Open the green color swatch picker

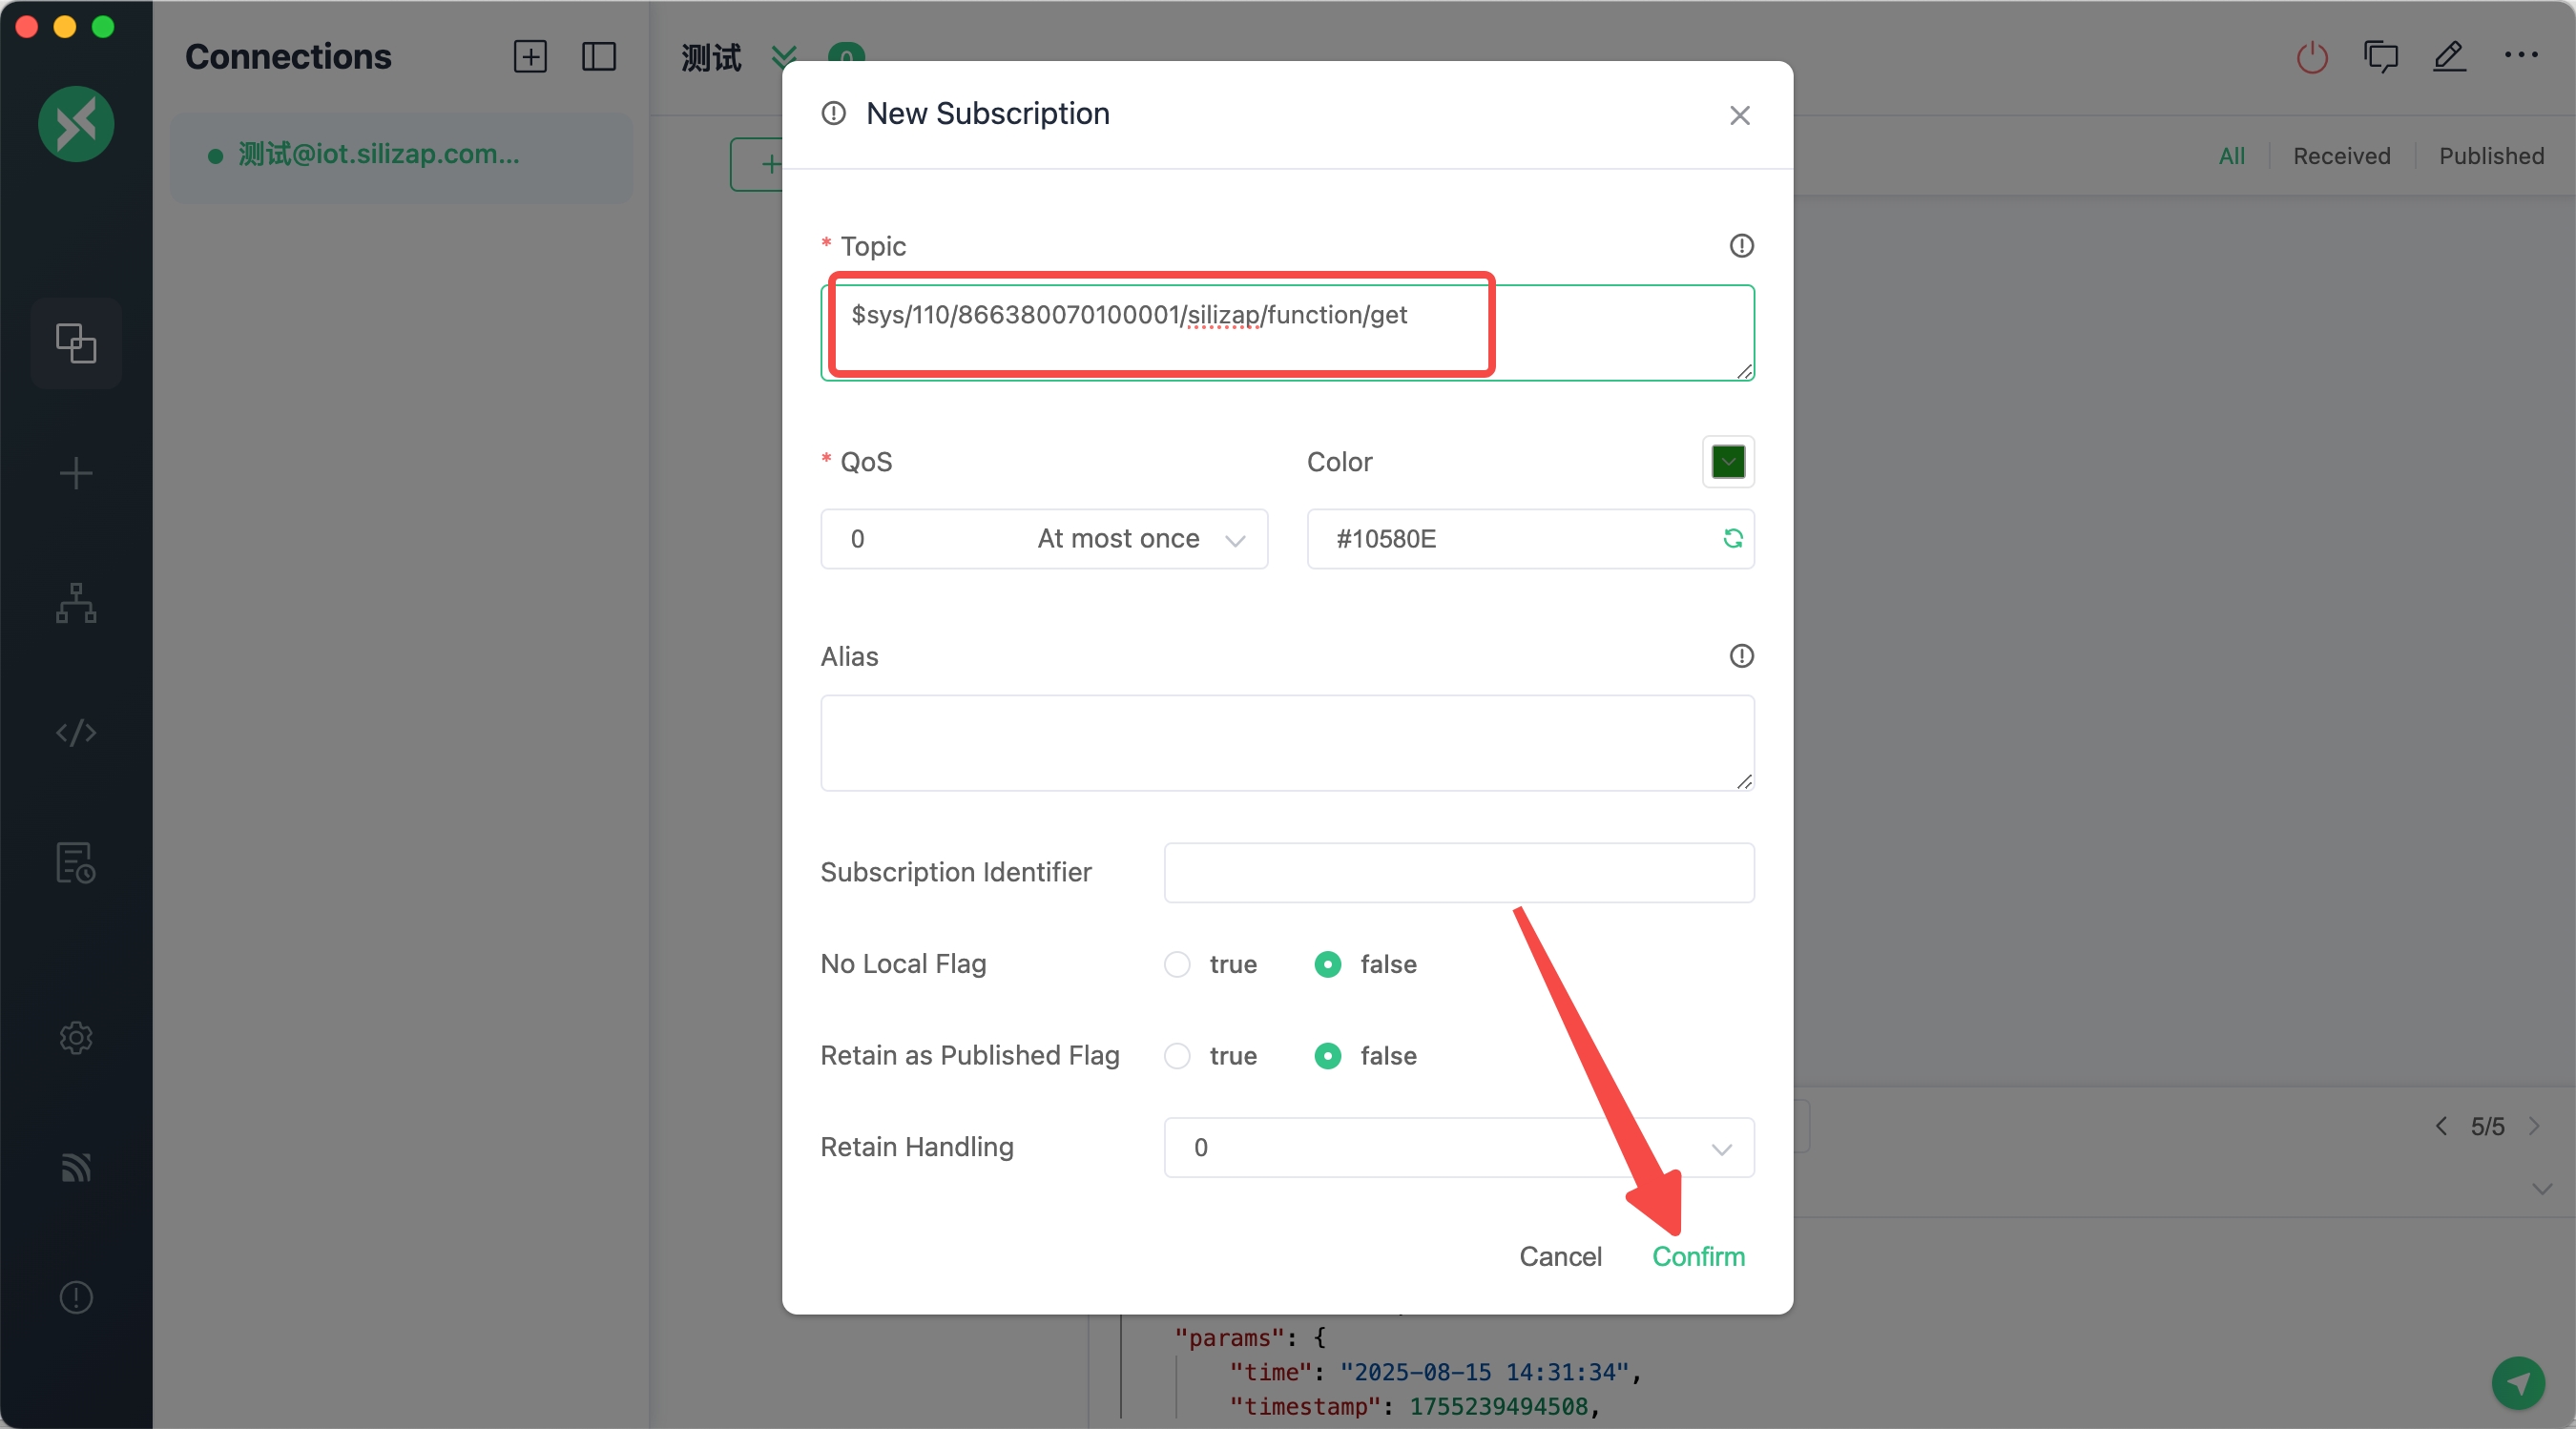coord(1727,462)
